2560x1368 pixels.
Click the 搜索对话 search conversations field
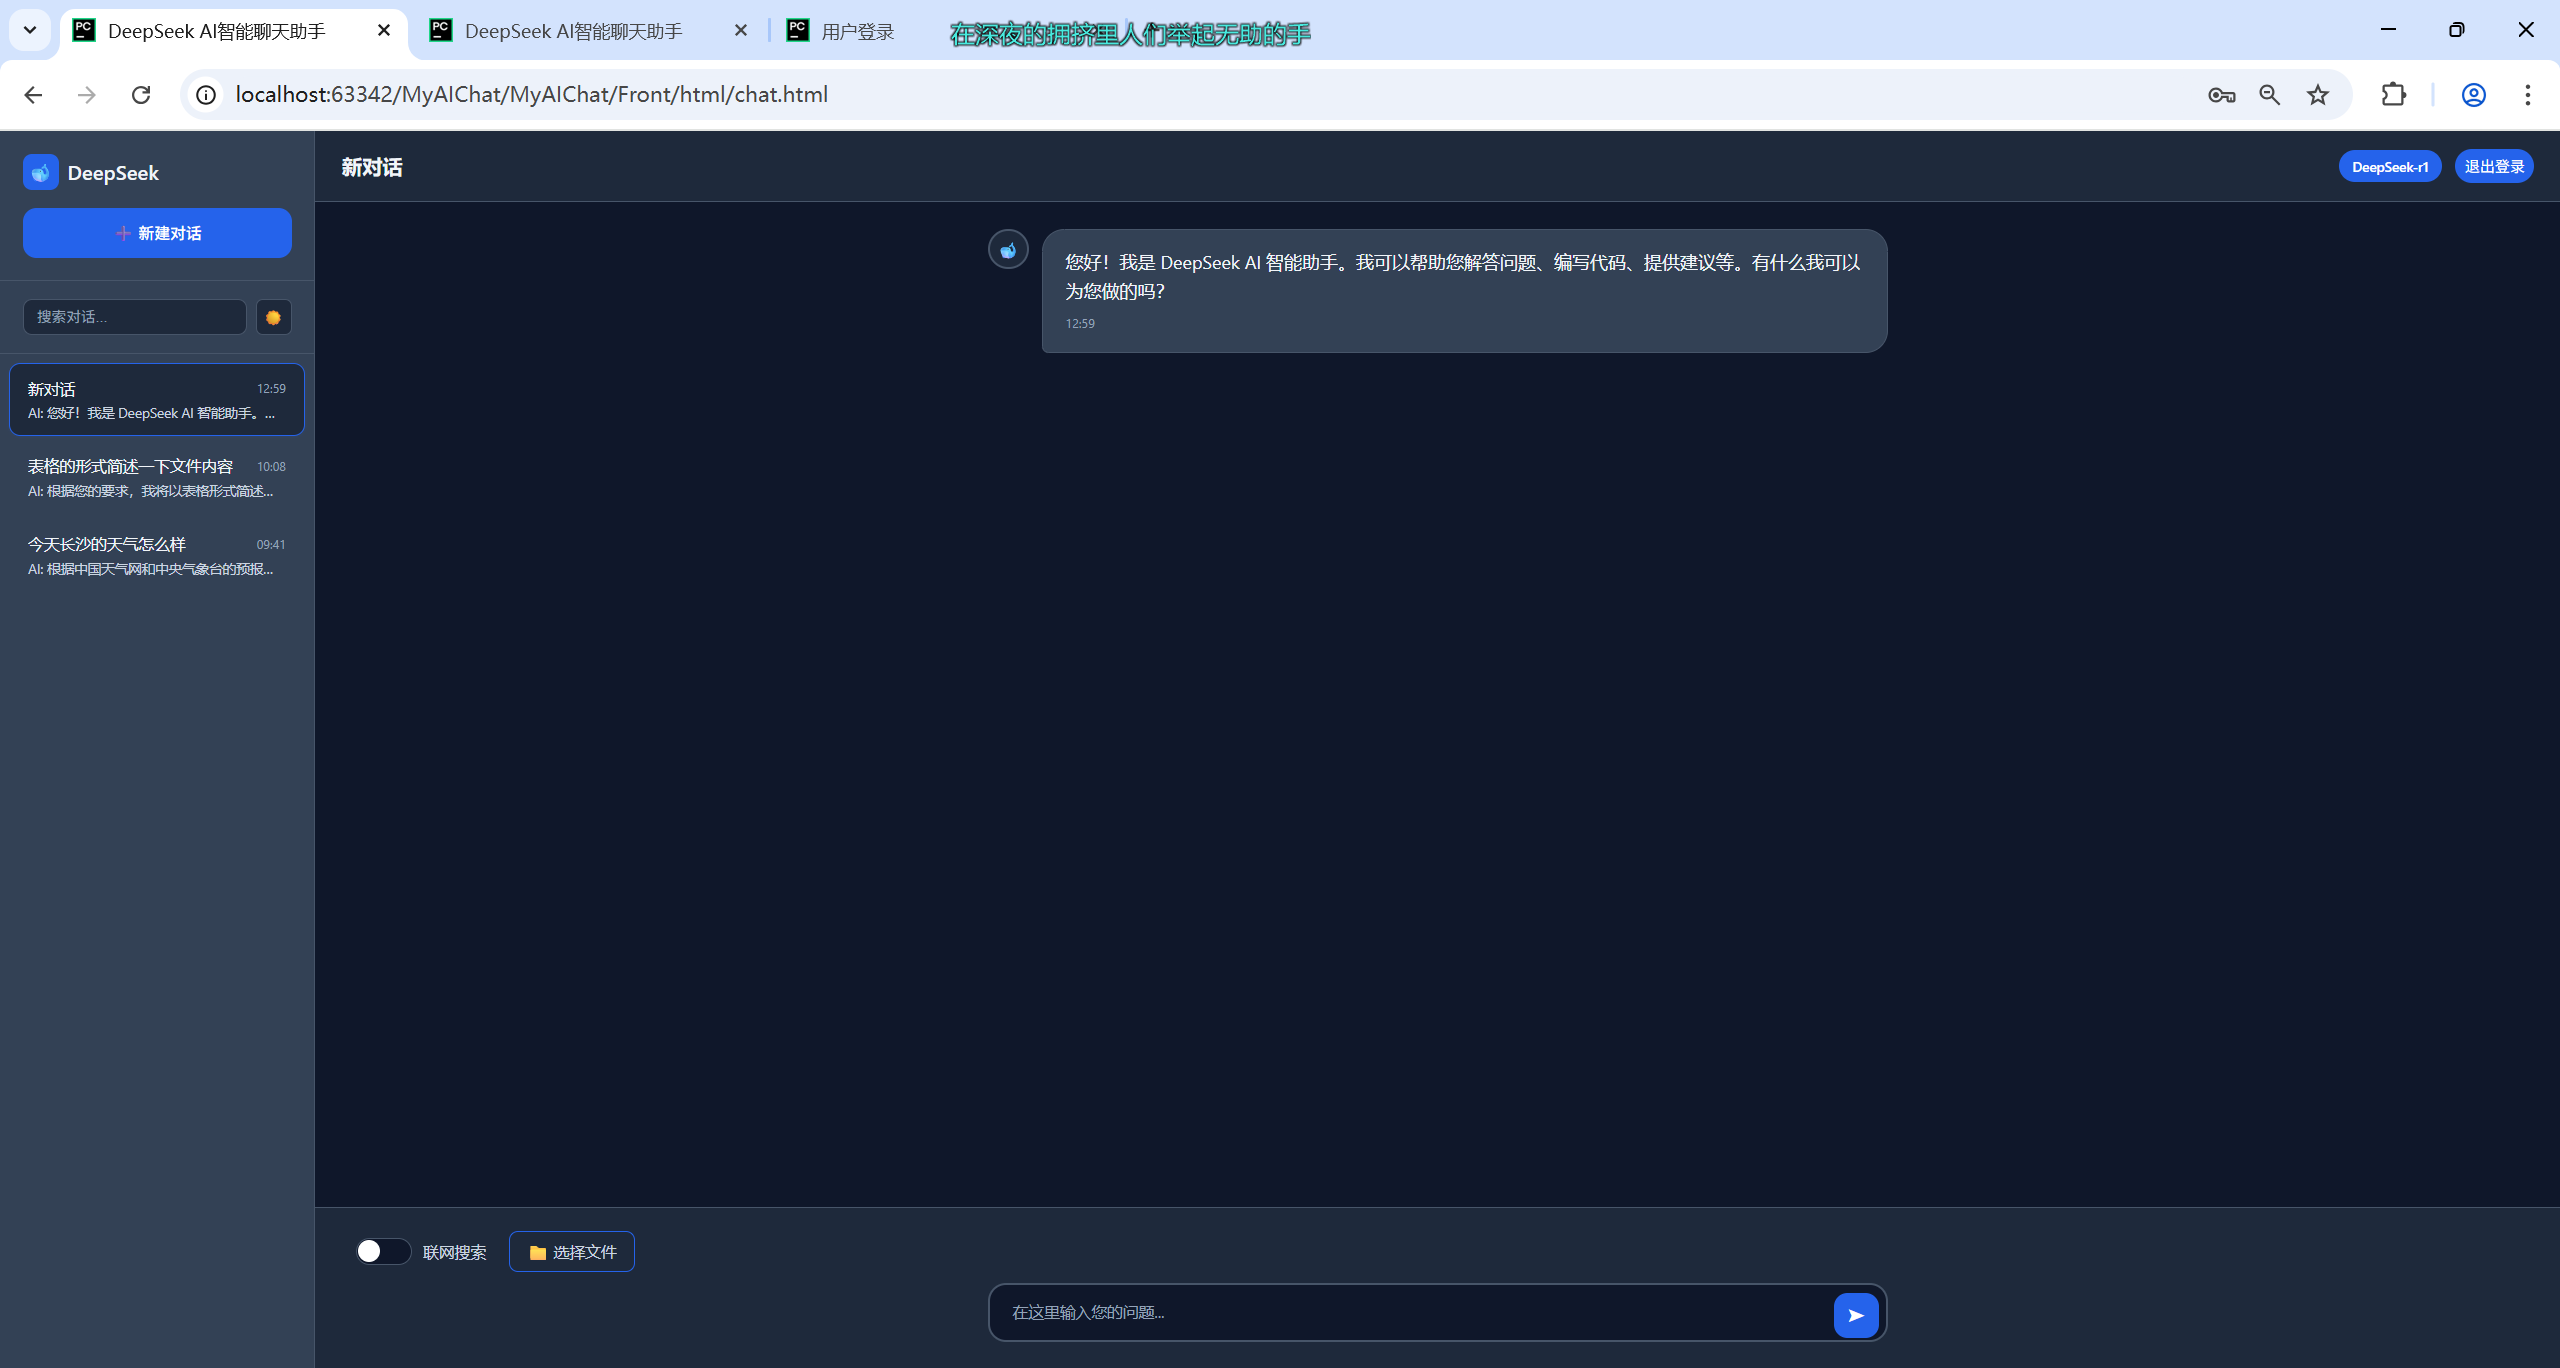(134, 317)
